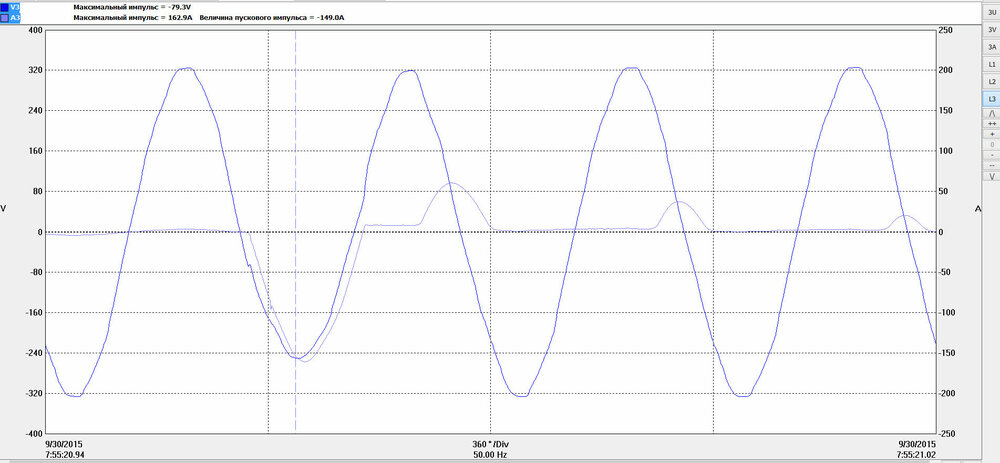Click the dashed vertical cursor line
1000x463 pixels.
[295, 231]
